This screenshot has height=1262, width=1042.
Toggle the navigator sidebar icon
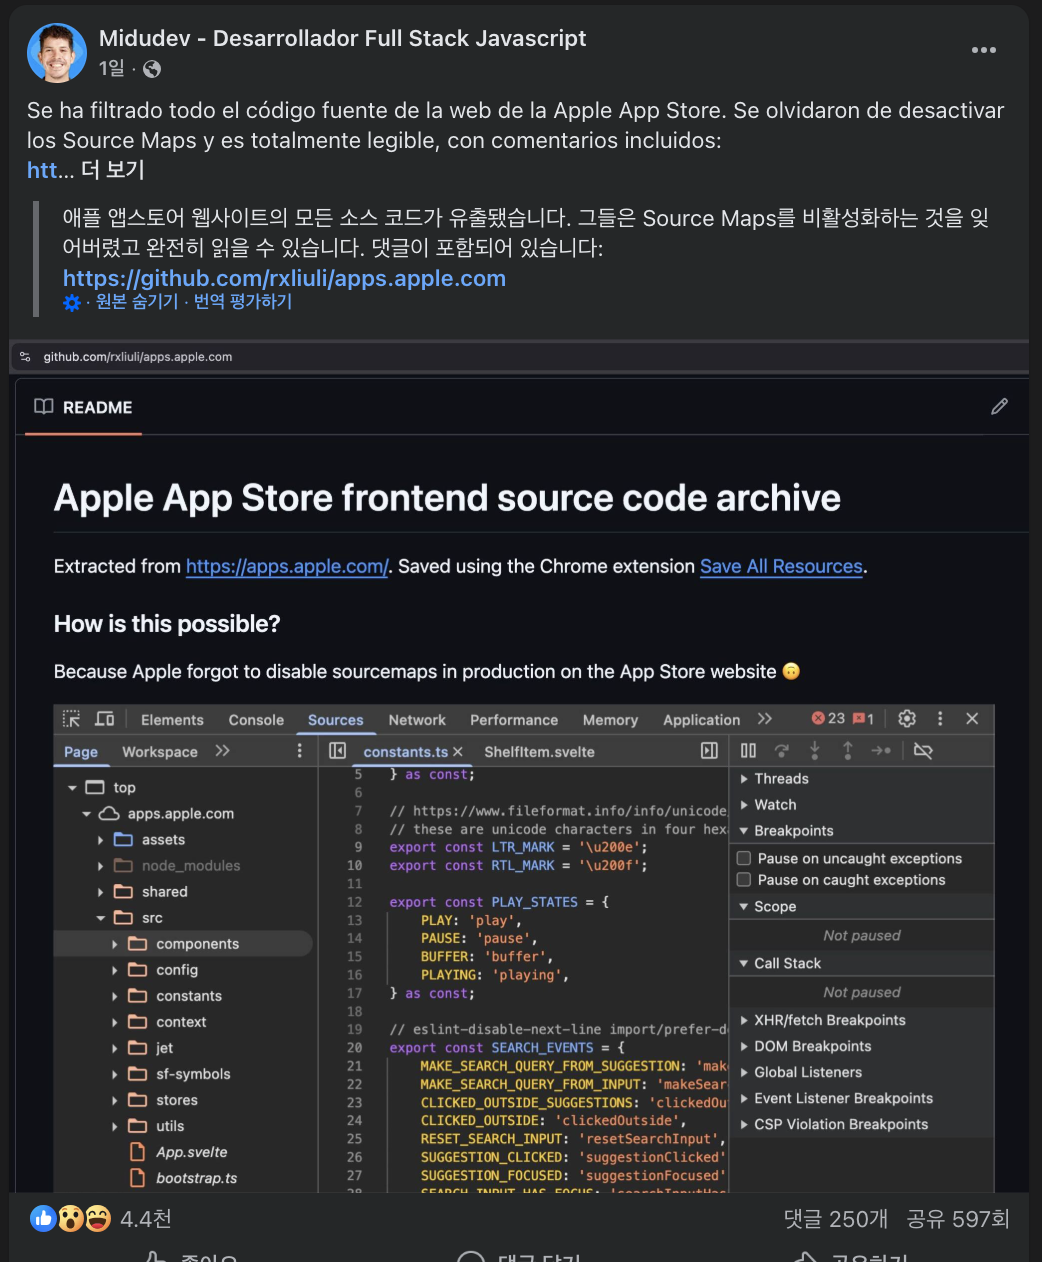[x=337, y=751]
